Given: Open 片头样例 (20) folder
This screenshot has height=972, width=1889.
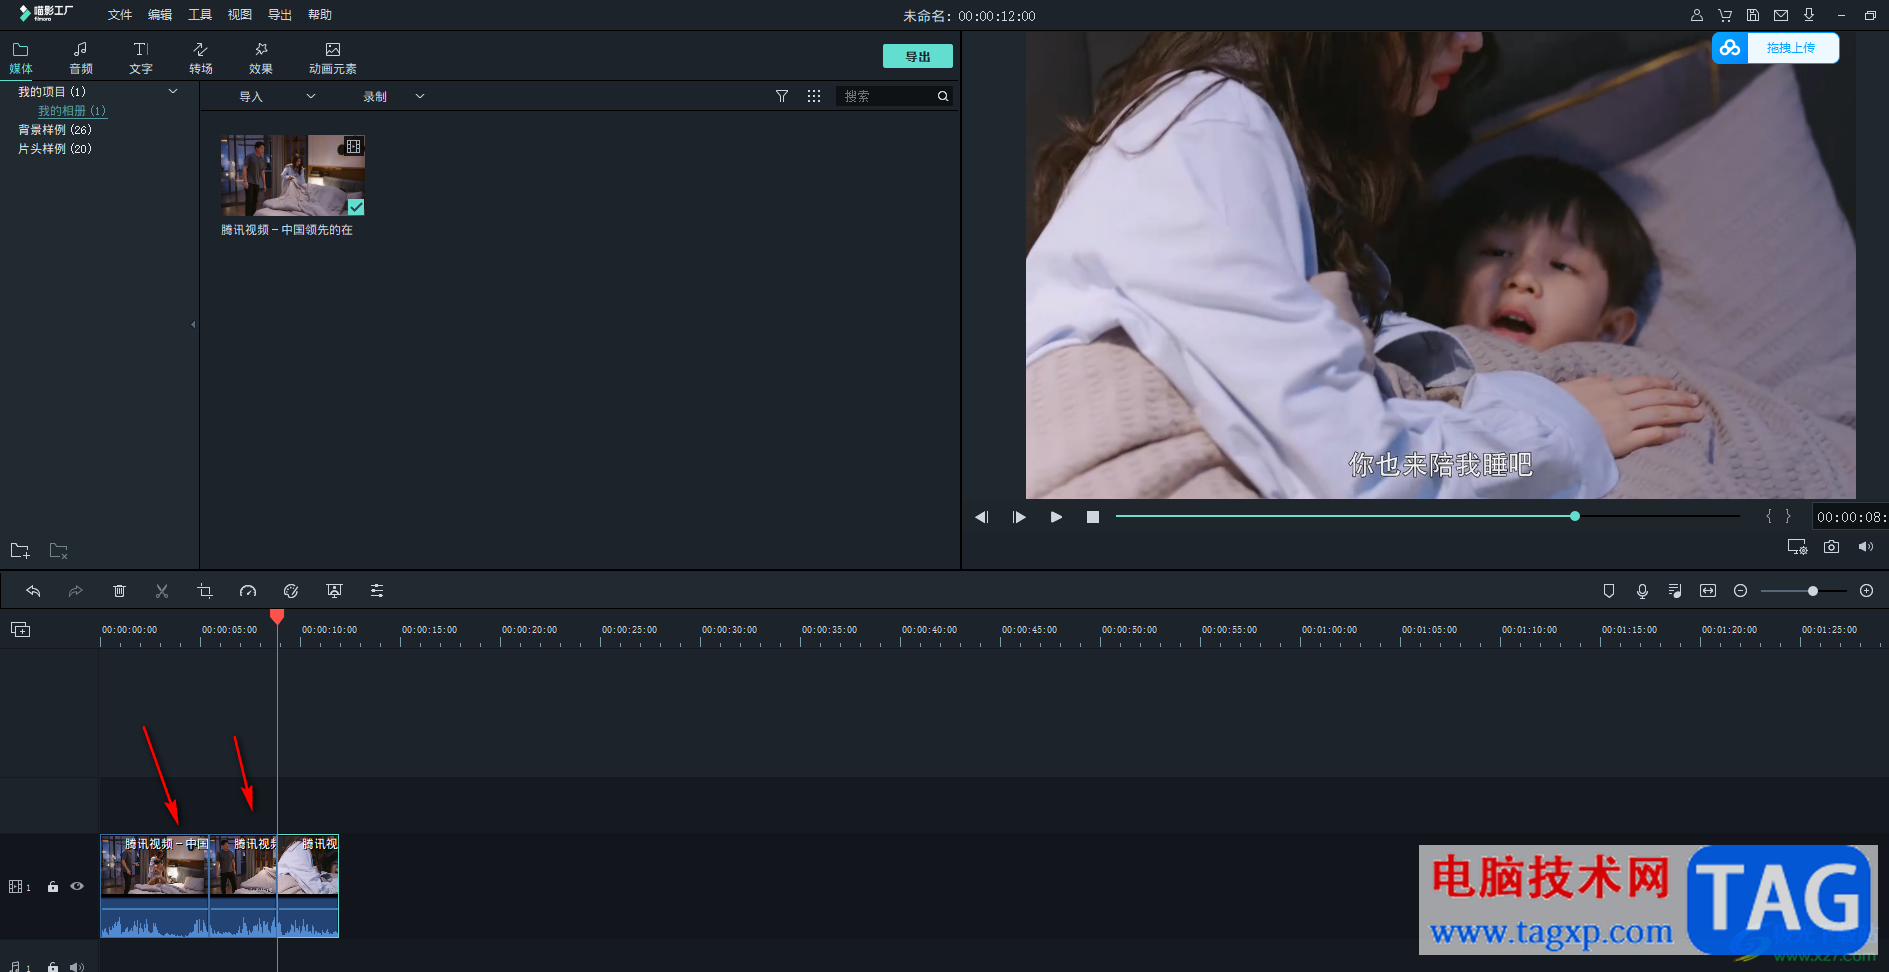Looking at the screenshot, I should [x=55, y=149].
